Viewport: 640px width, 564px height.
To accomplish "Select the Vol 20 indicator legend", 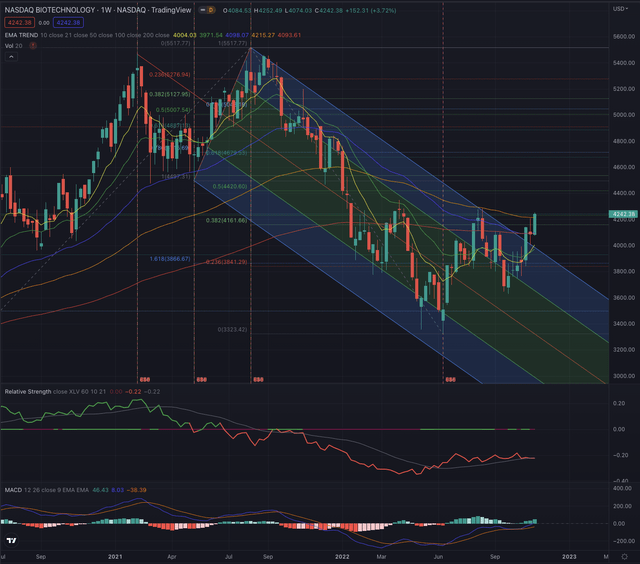I will tap(13, 46).
